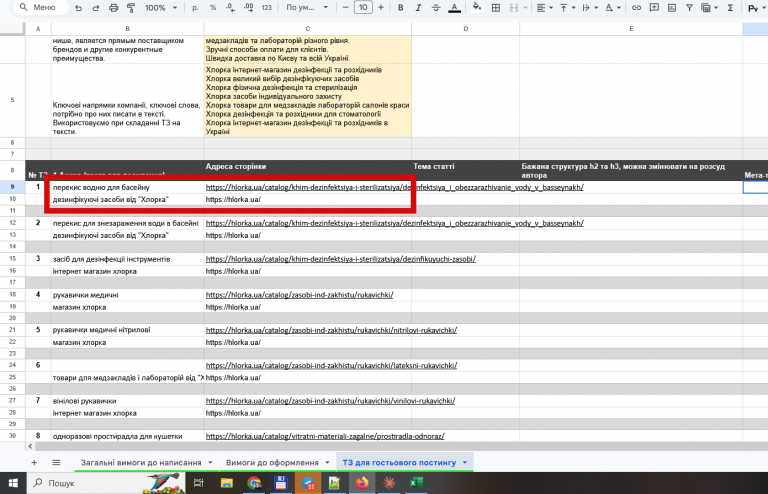
Task: Open vertical align dropdown
Action: click(x=566, y=8)
